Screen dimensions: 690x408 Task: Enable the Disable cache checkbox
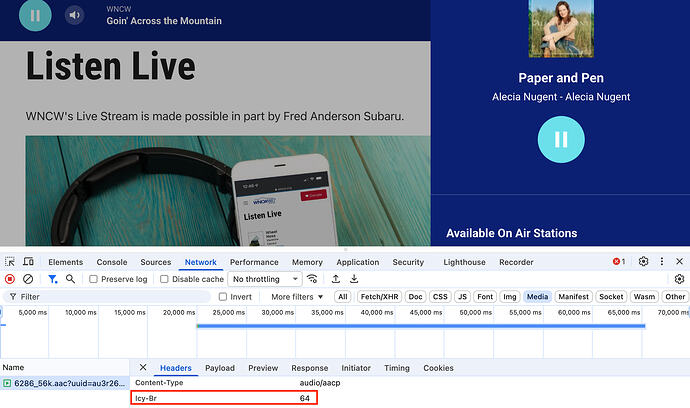(x=164, y=279)
